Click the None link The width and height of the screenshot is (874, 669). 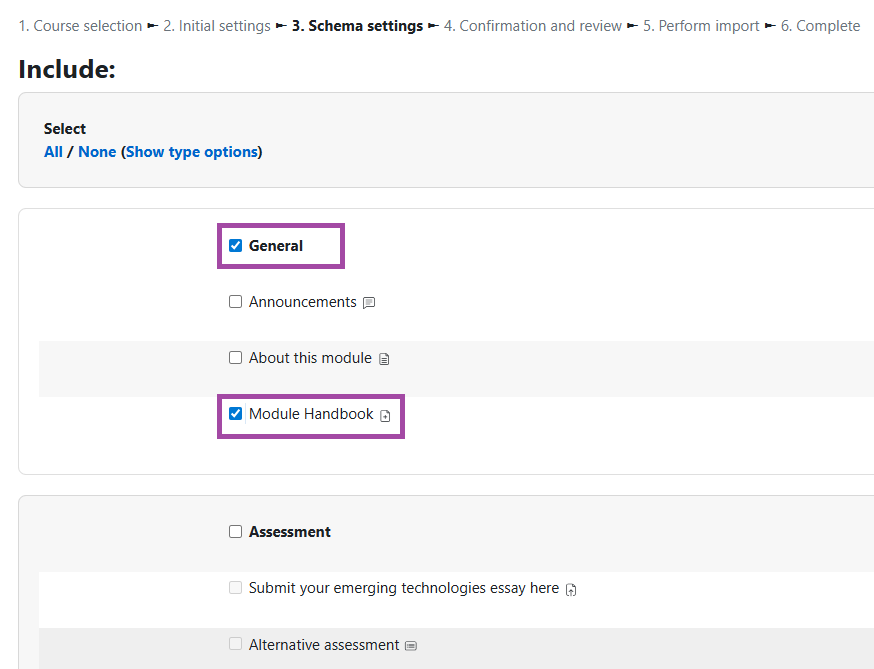97,151
